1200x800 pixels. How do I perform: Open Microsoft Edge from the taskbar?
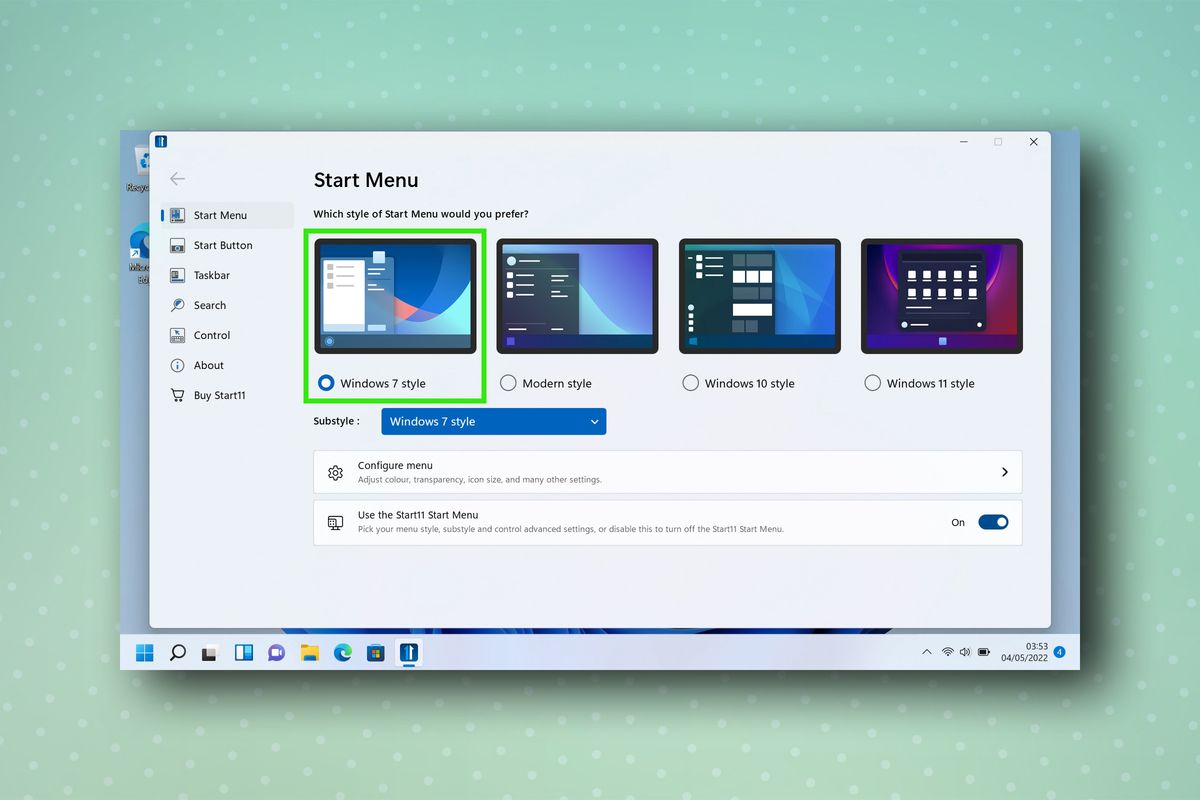pos(342,652)
